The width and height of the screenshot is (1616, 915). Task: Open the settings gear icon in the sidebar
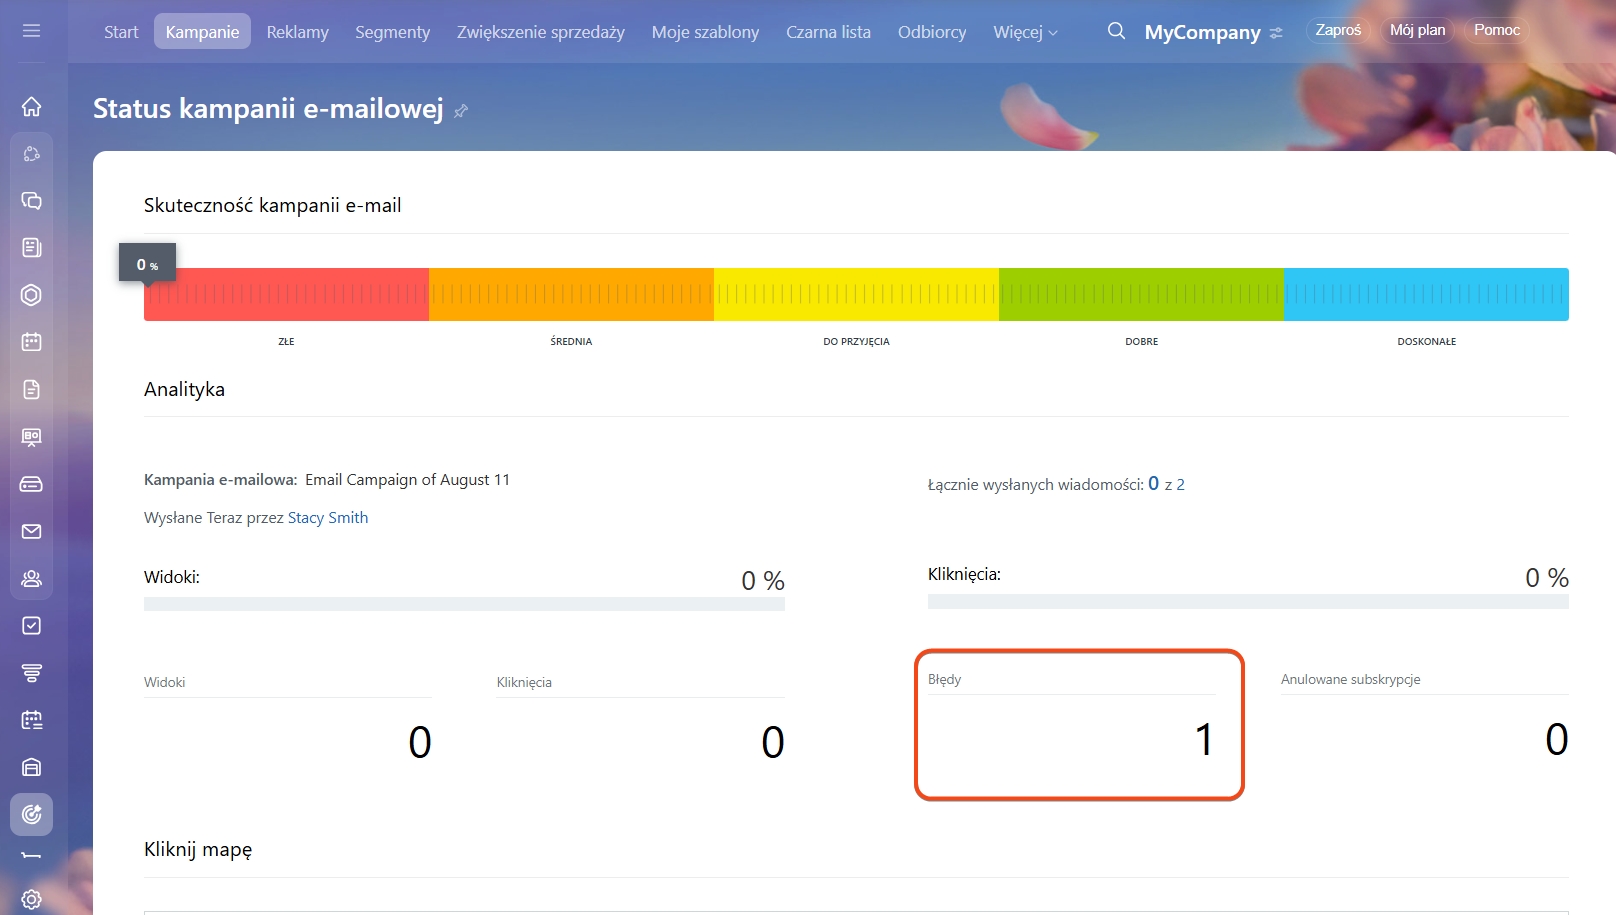coord(31,899)
